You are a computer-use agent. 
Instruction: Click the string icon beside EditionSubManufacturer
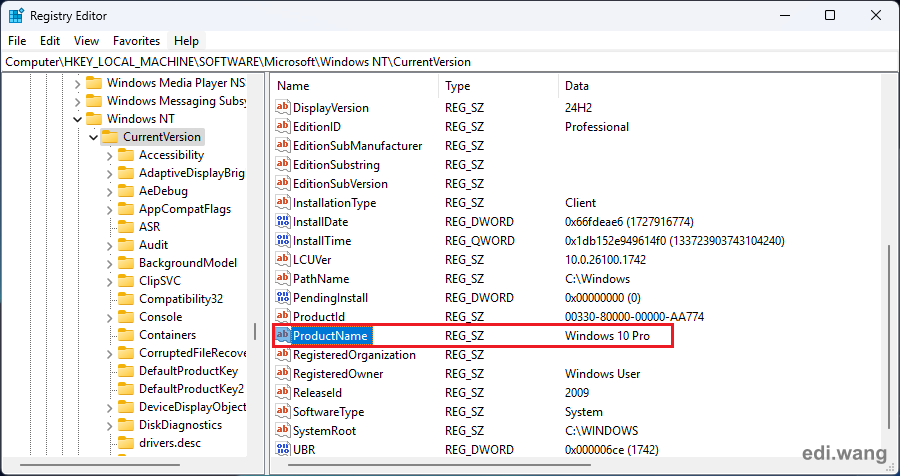tap(282, 145)
